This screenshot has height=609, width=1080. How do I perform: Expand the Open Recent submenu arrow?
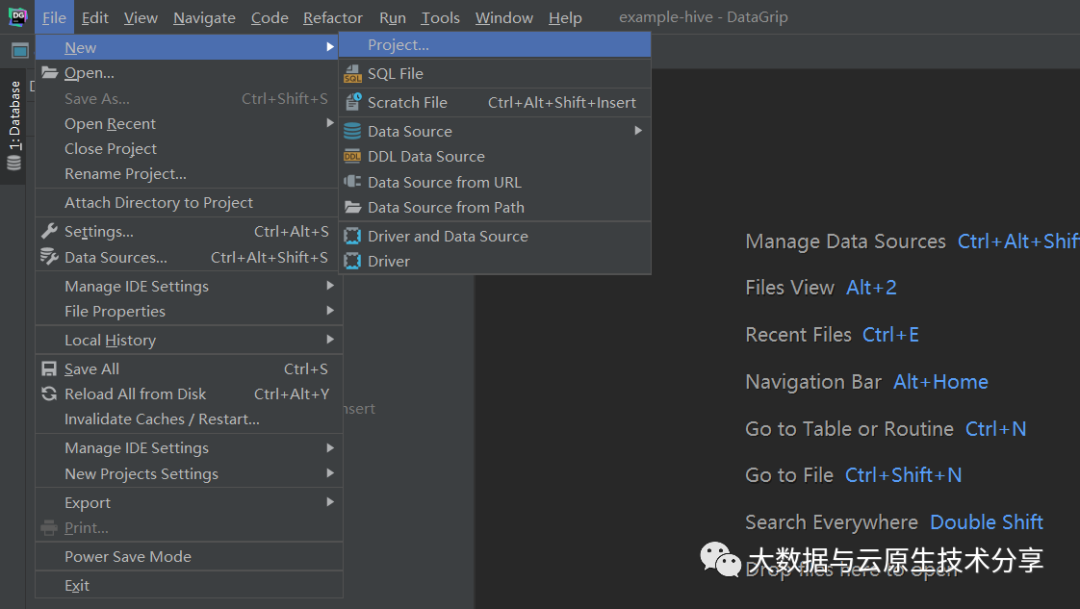click(x=330, y=123)
